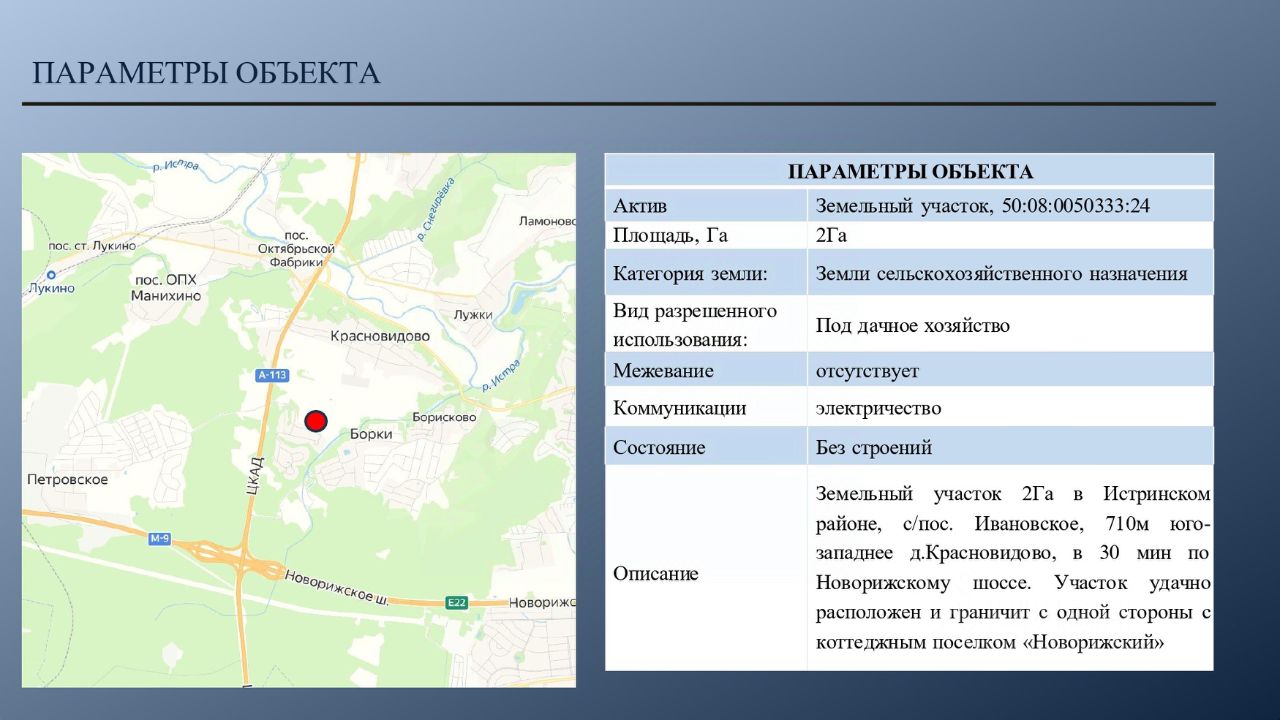
Task: Select the ПАРАМЕТРЫ ОБЪЕКТА slide title
Action: coord(206,73)
